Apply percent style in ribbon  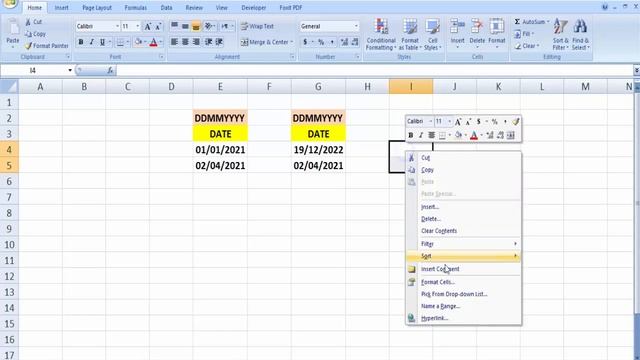[321, 42]
